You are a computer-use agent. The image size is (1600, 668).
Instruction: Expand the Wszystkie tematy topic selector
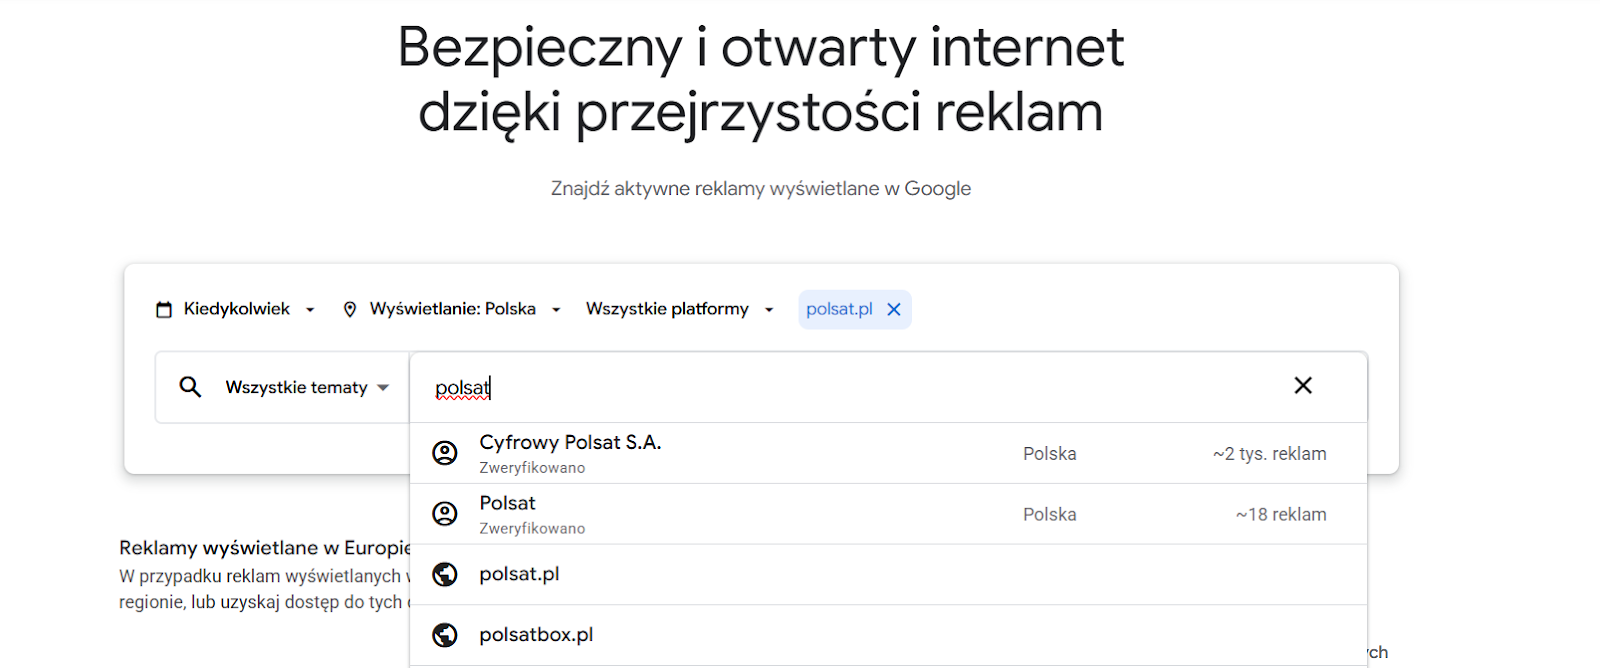306,388
